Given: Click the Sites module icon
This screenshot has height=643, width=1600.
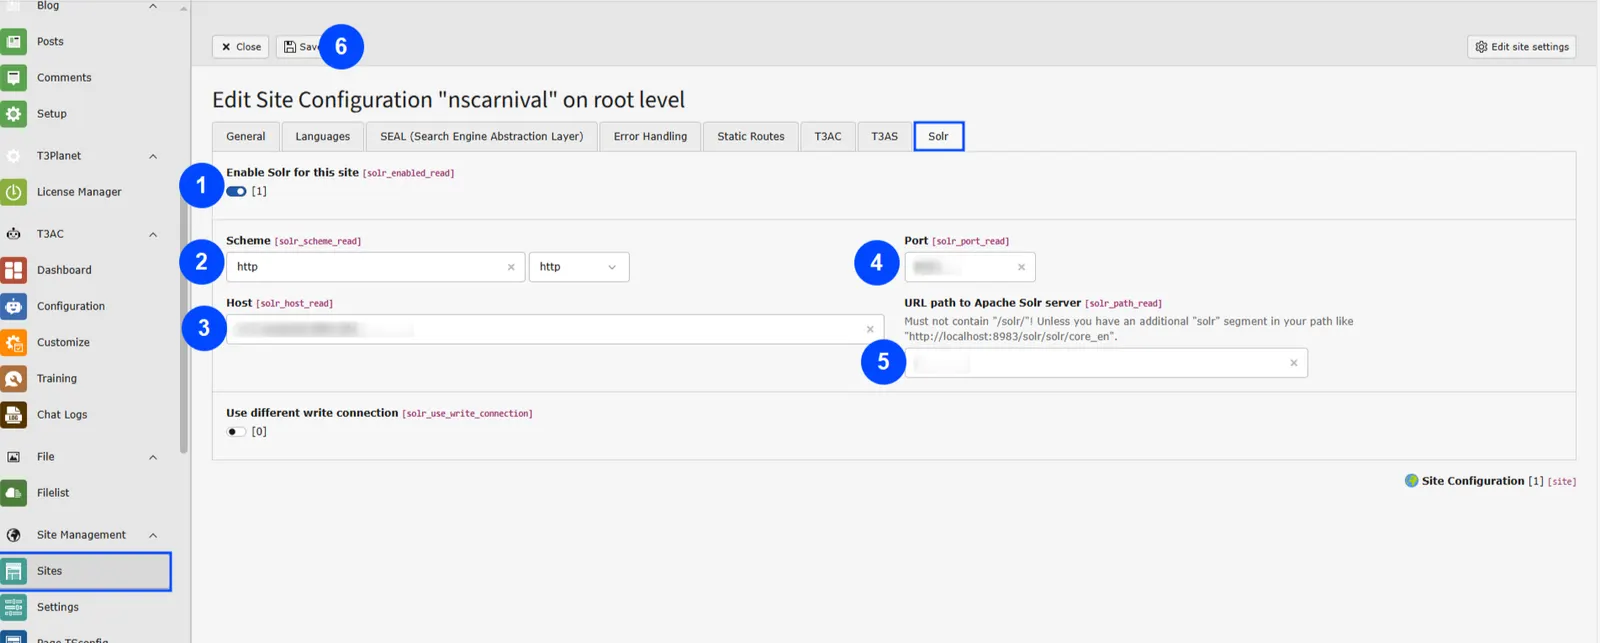Looking at the screenshot, I should pyautogui.click(x=14, y=571).
